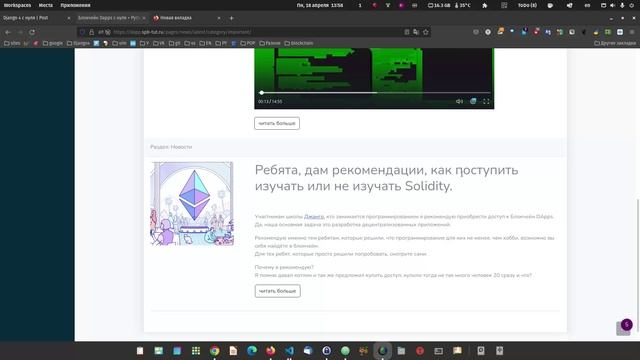This screenshot has height=360, width=640.
Task: Open the Места menu in top panel
Action: (46, 5)
